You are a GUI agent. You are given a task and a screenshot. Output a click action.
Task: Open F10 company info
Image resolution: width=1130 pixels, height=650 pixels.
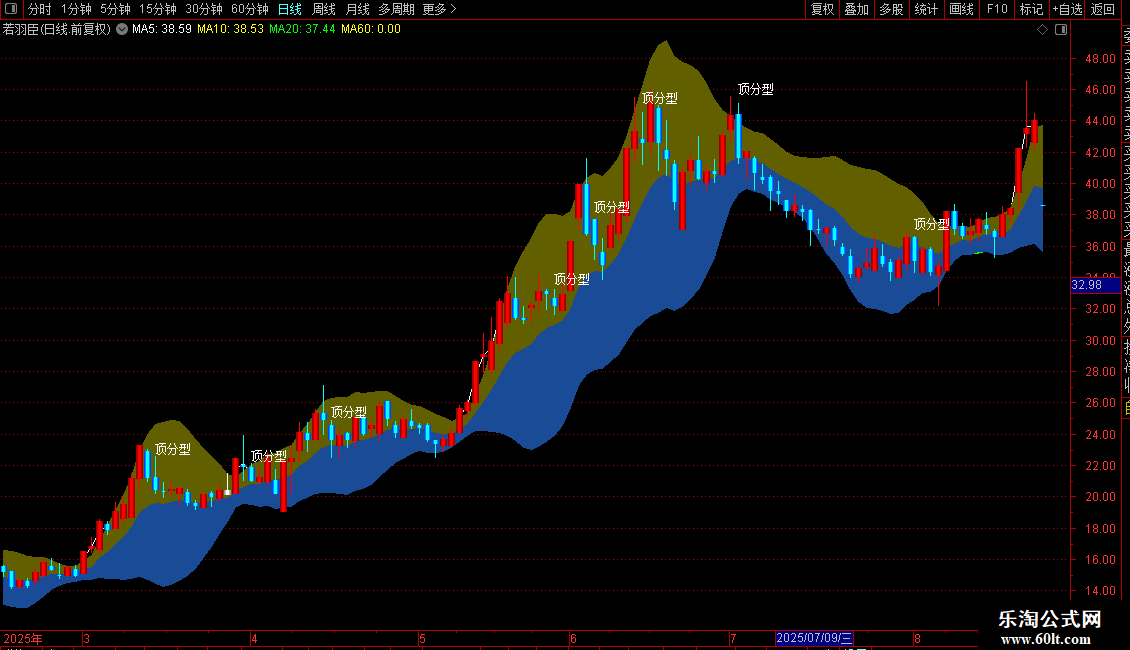point(997,9)
